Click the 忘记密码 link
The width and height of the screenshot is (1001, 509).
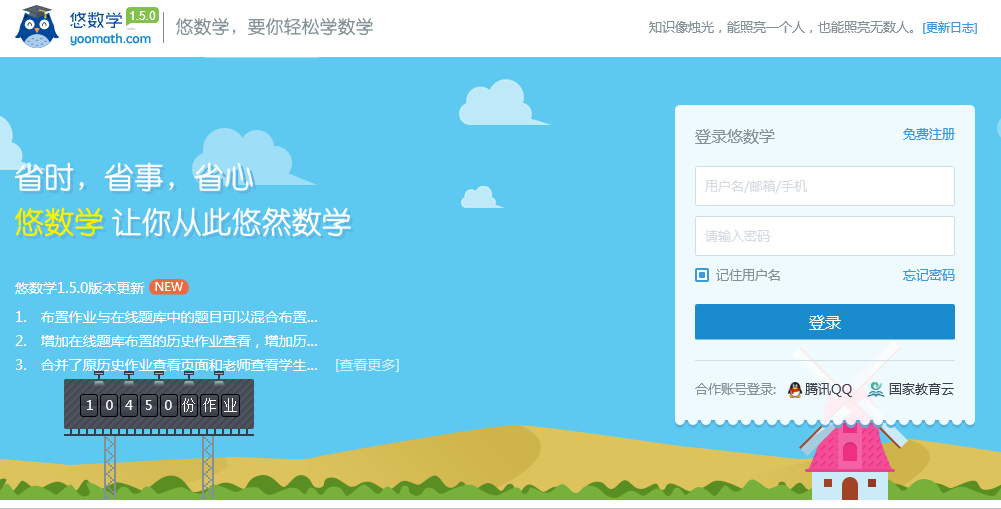coord(928,275)
